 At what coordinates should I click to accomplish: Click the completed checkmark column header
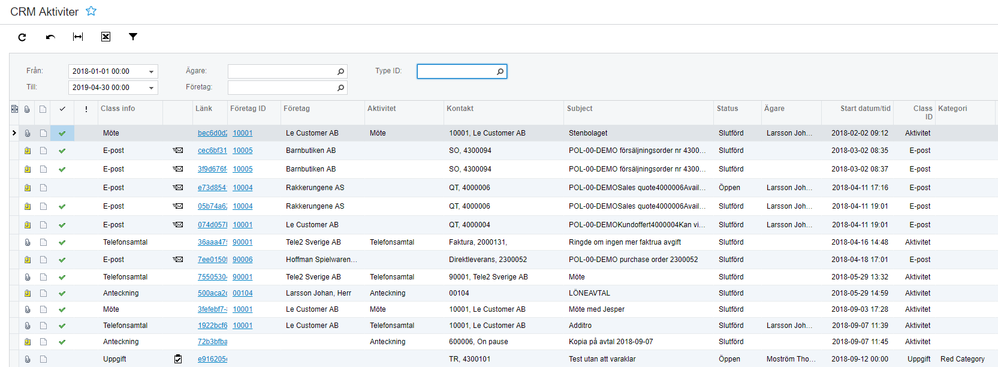click(x=62, y=109)
